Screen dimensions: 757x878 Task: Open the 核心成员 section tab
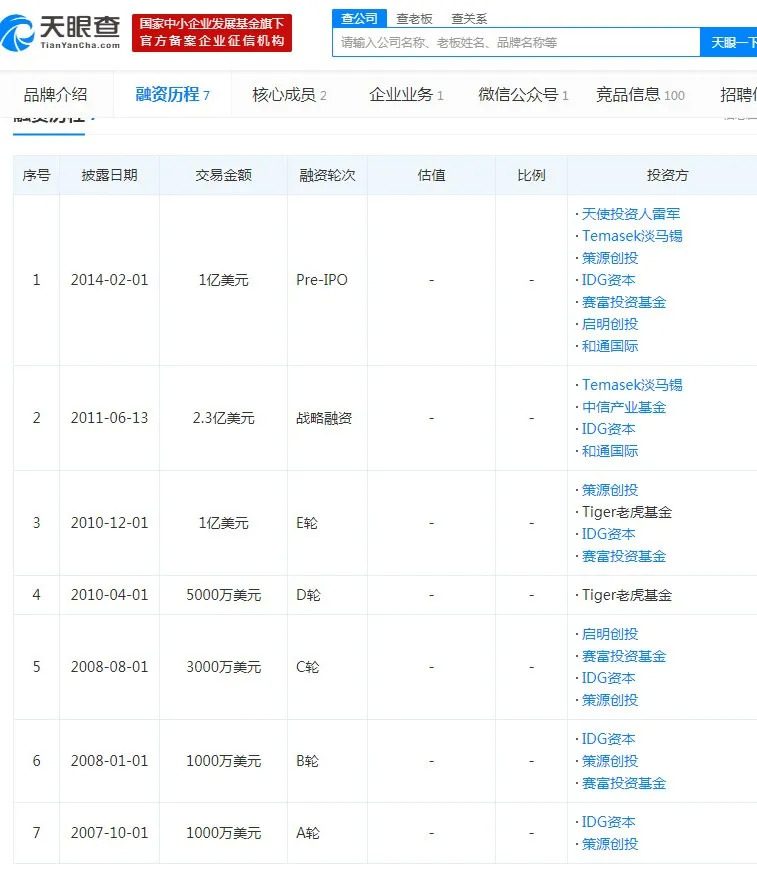289,95
